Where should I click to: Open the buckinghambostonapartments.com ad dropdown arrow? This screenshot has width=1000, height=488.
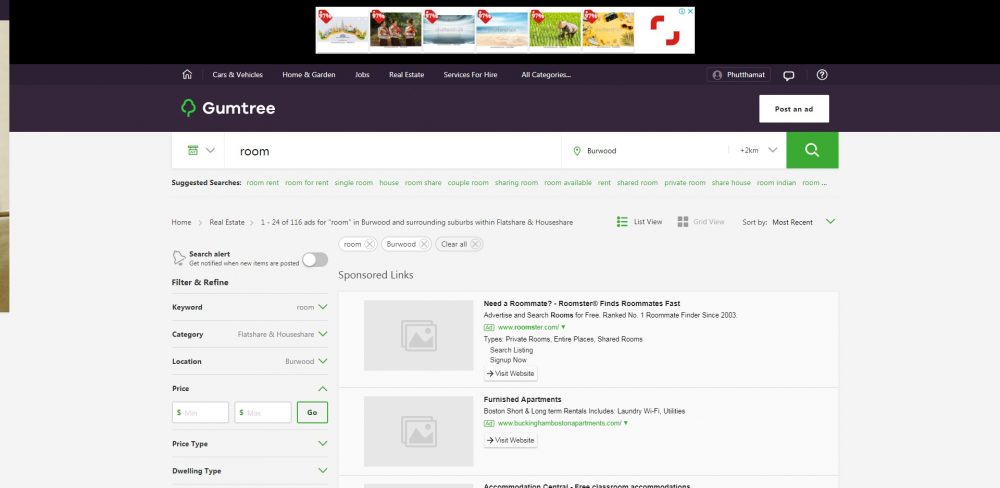pyautogui.click(x=626, y=423)
